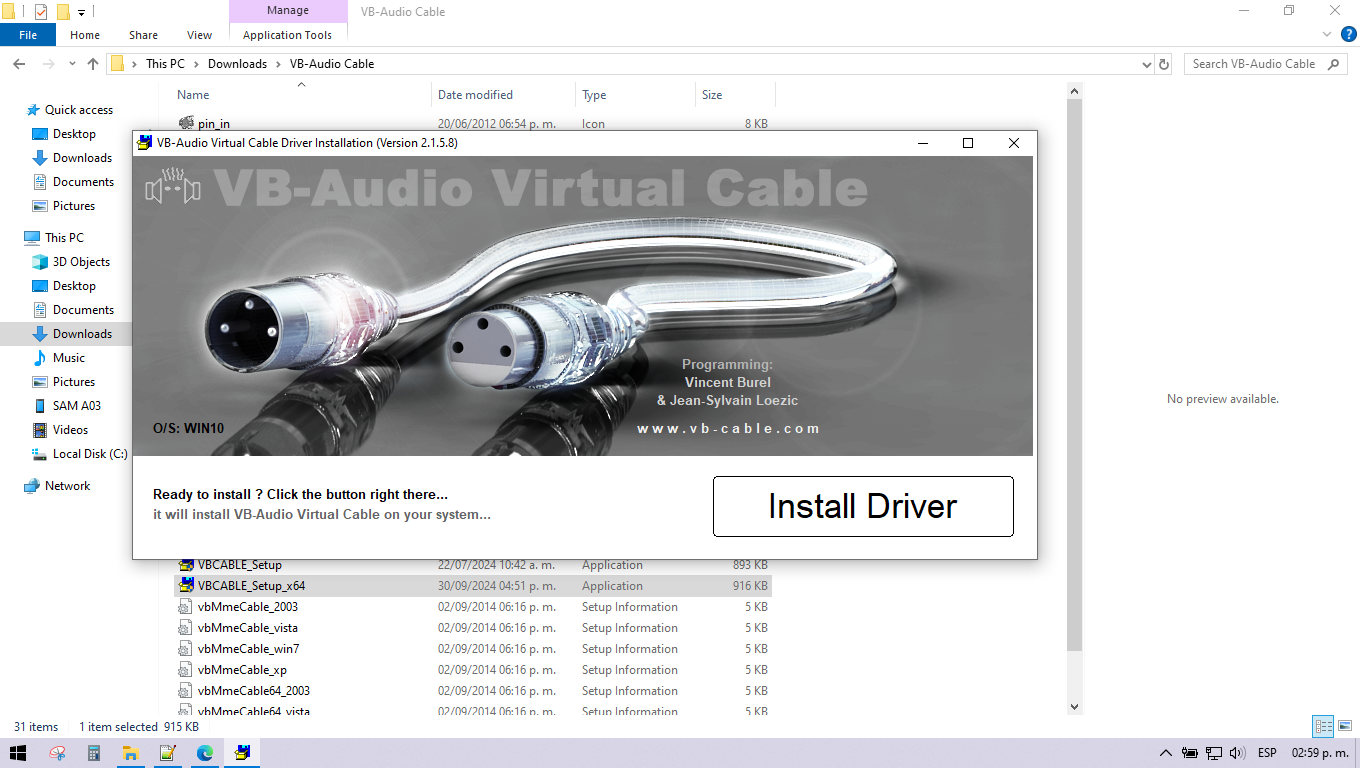Select Videos in navigation pane

pyautogui.click(x=70, y=430)
